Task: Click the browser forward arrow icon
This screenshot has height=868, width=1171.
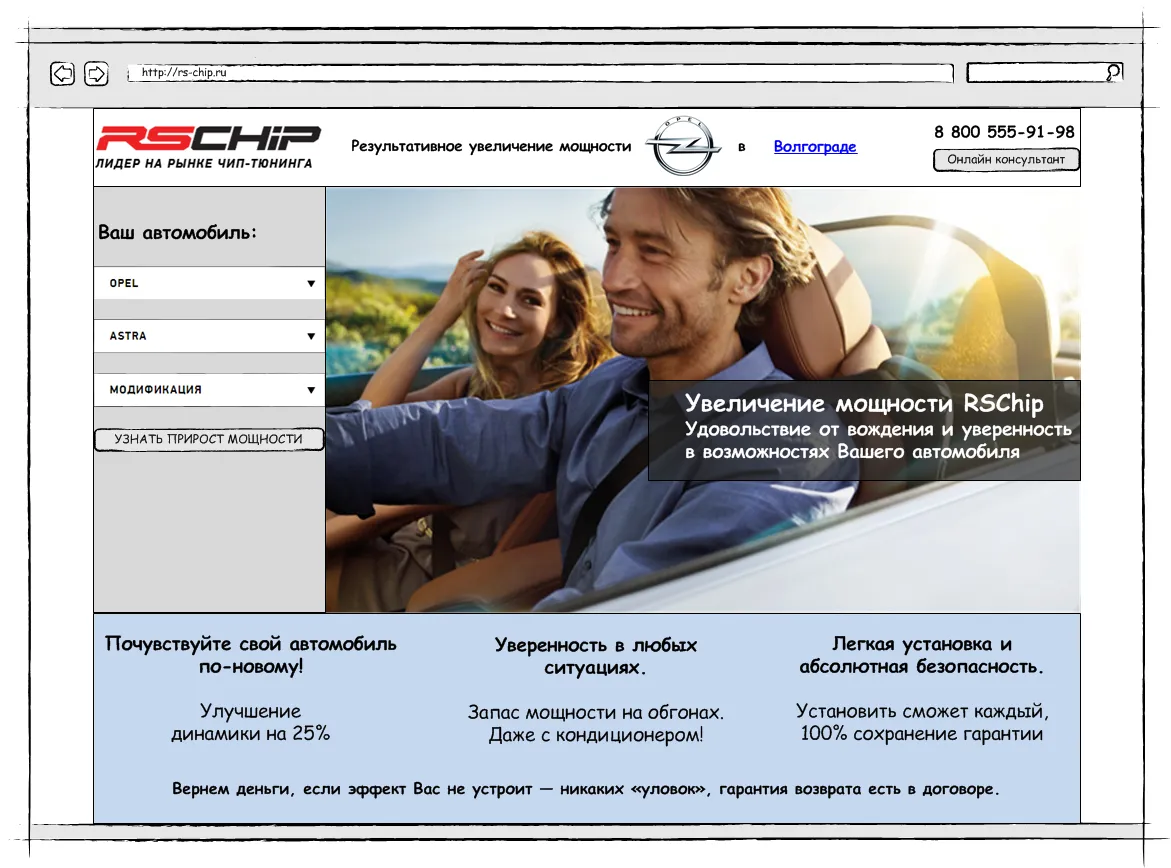Action: pyautogui.click(x=97, y=74)
